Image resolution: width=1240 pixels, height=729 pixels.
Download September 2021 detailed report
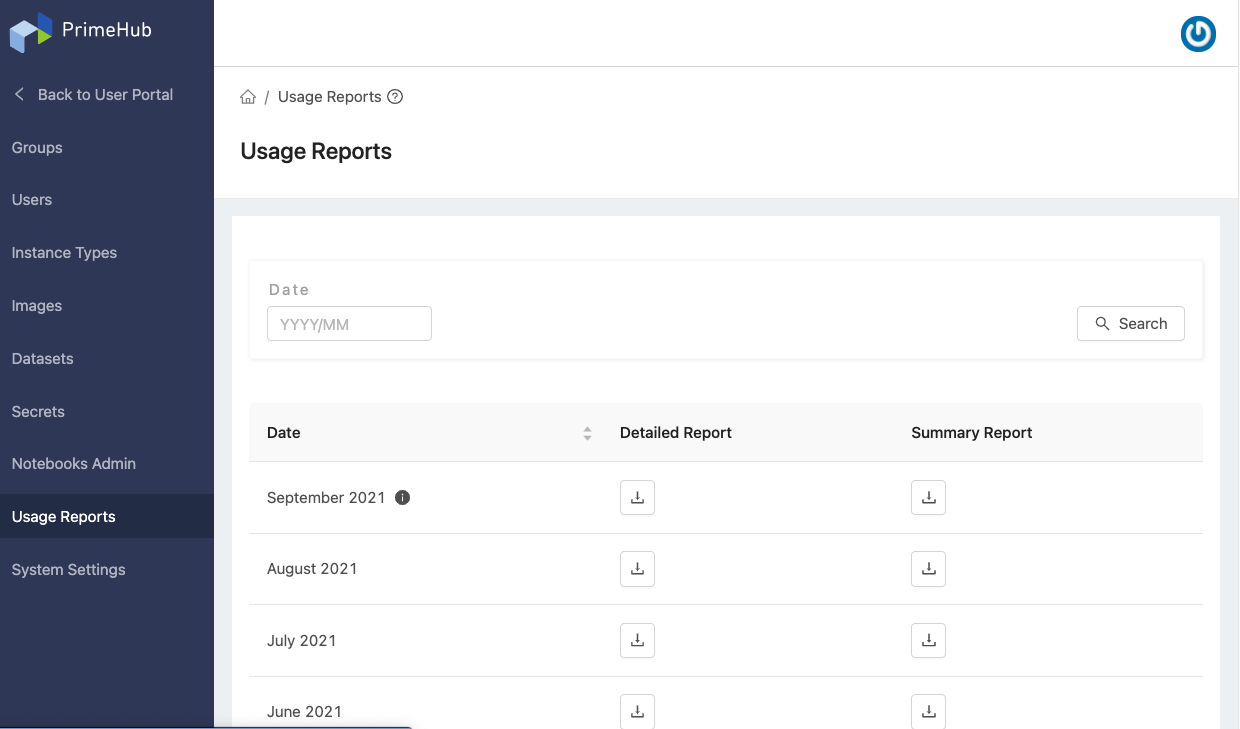tap(637, 498)
